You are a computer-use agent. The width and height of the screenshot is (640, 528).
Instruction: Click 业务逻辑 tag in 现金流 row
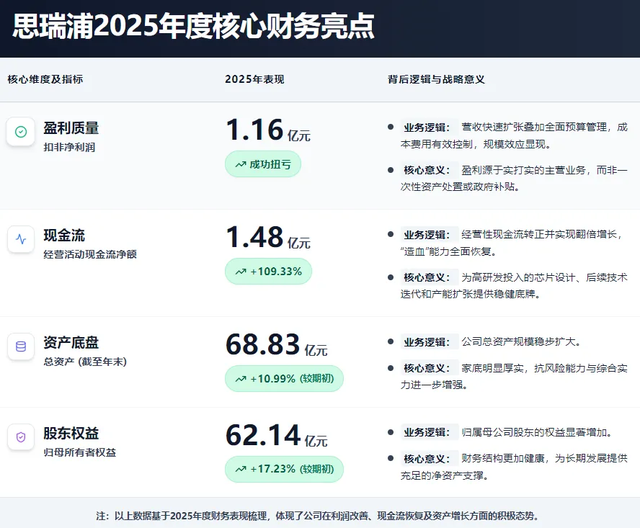[x=427, y=235]
